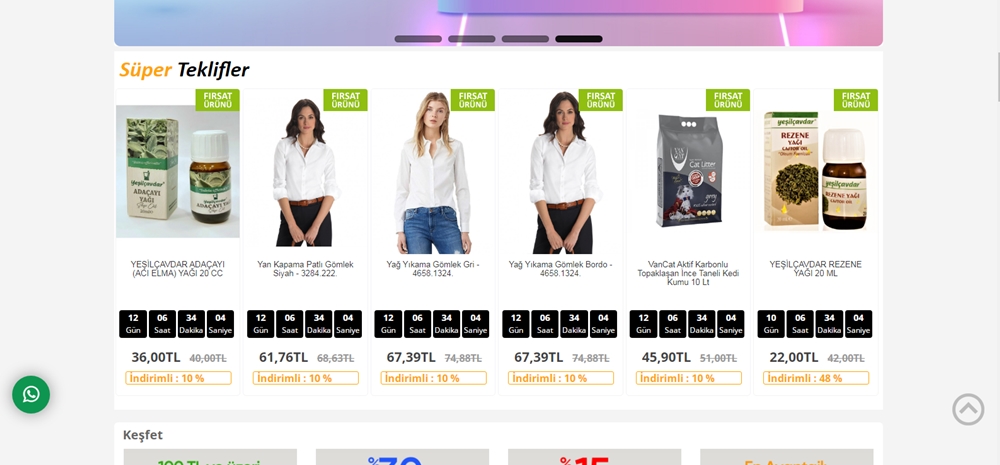Open the Yeşilçavdar Adaçayı Yağı product image
The width and height of the screenshot is (1000, 465).
178,172
